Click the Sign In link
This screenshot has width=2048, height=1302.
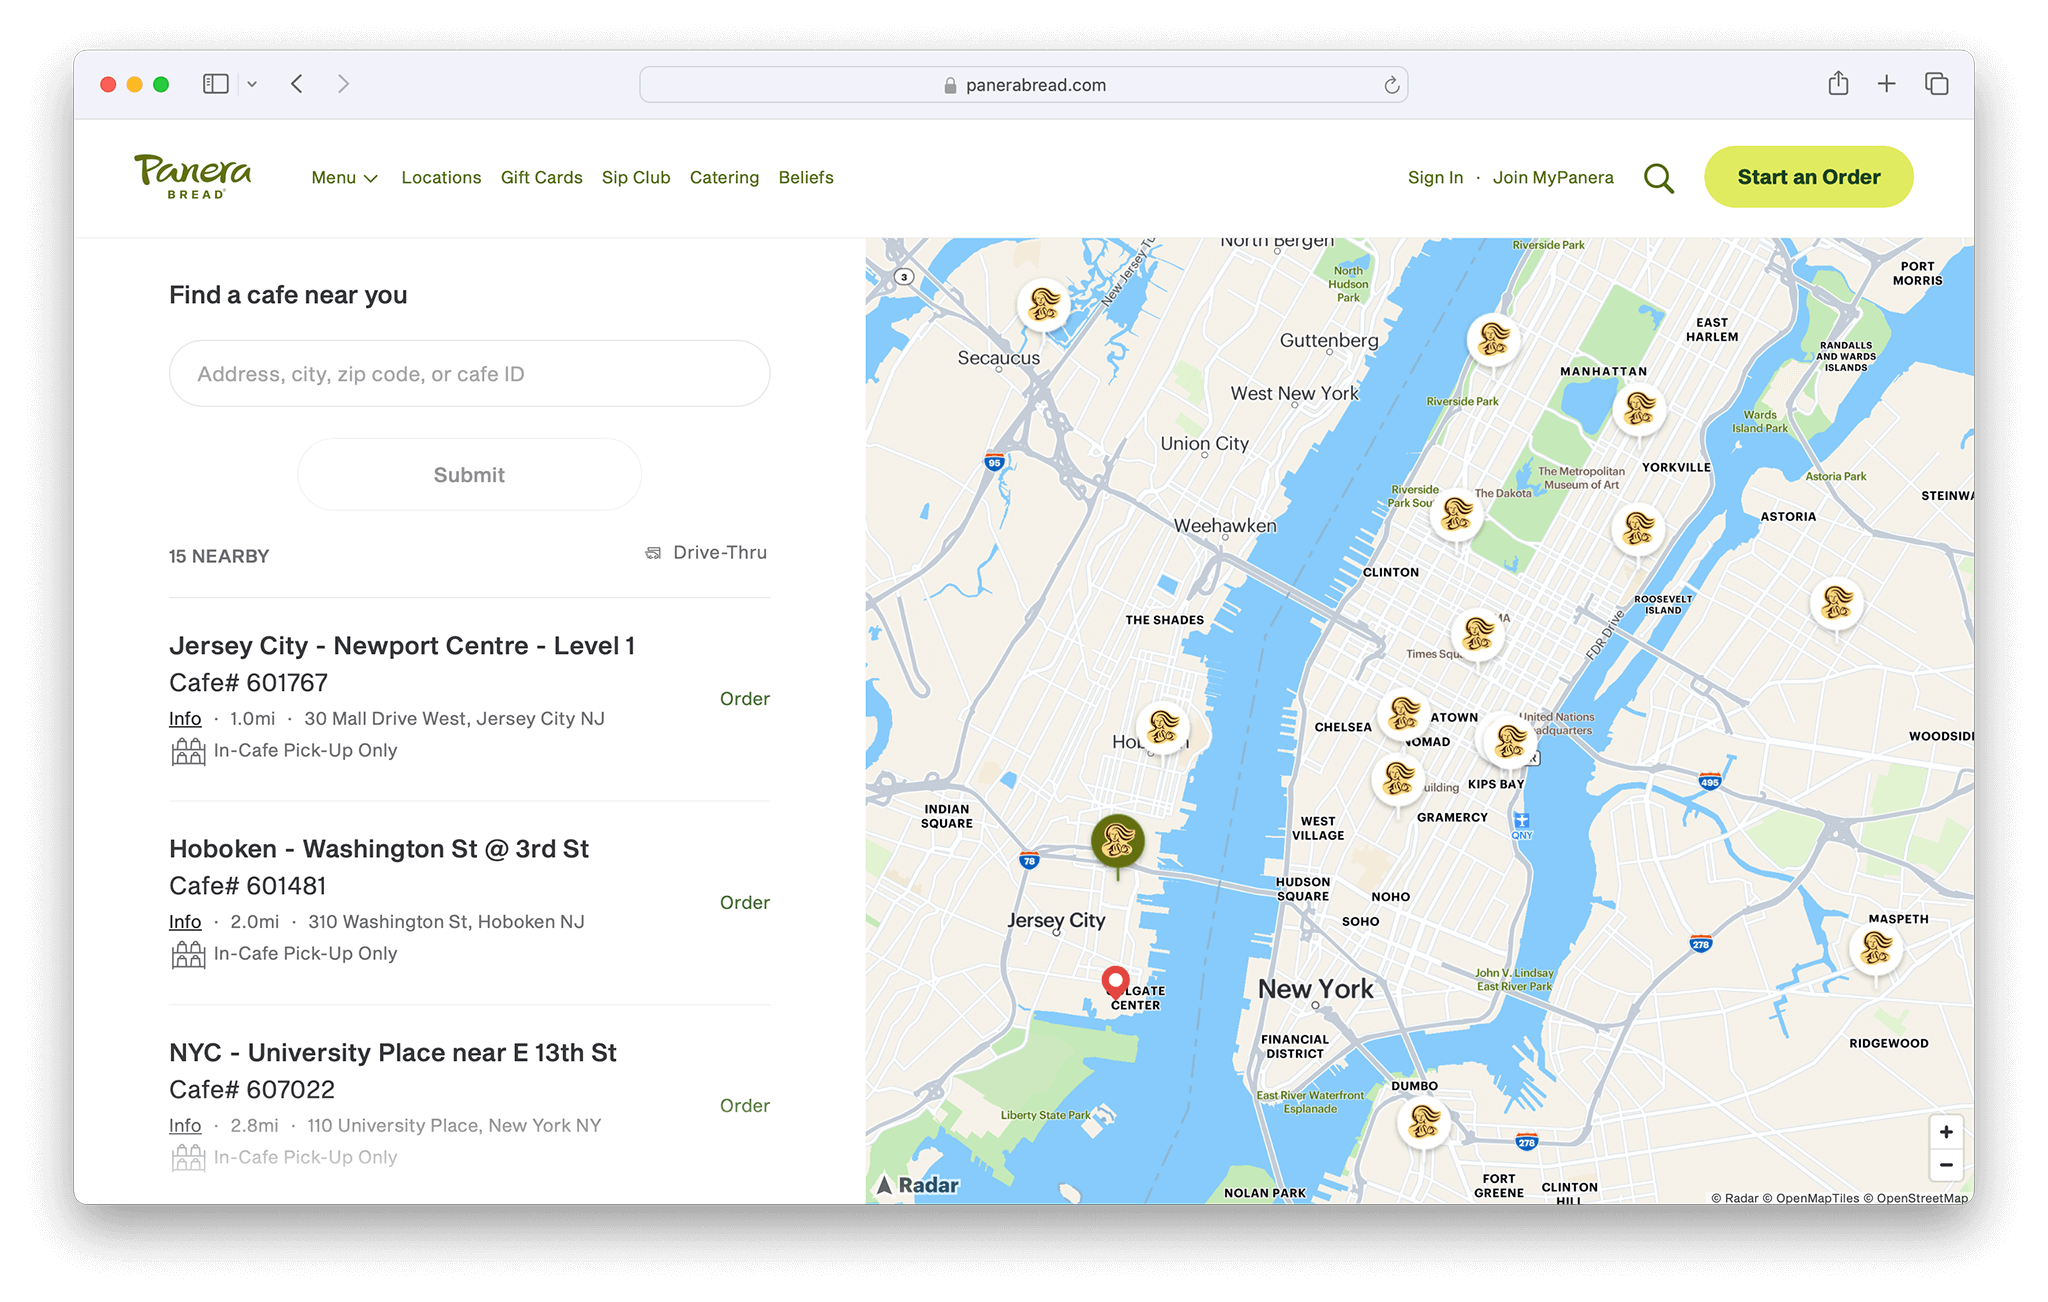(x=1435, y=177)
